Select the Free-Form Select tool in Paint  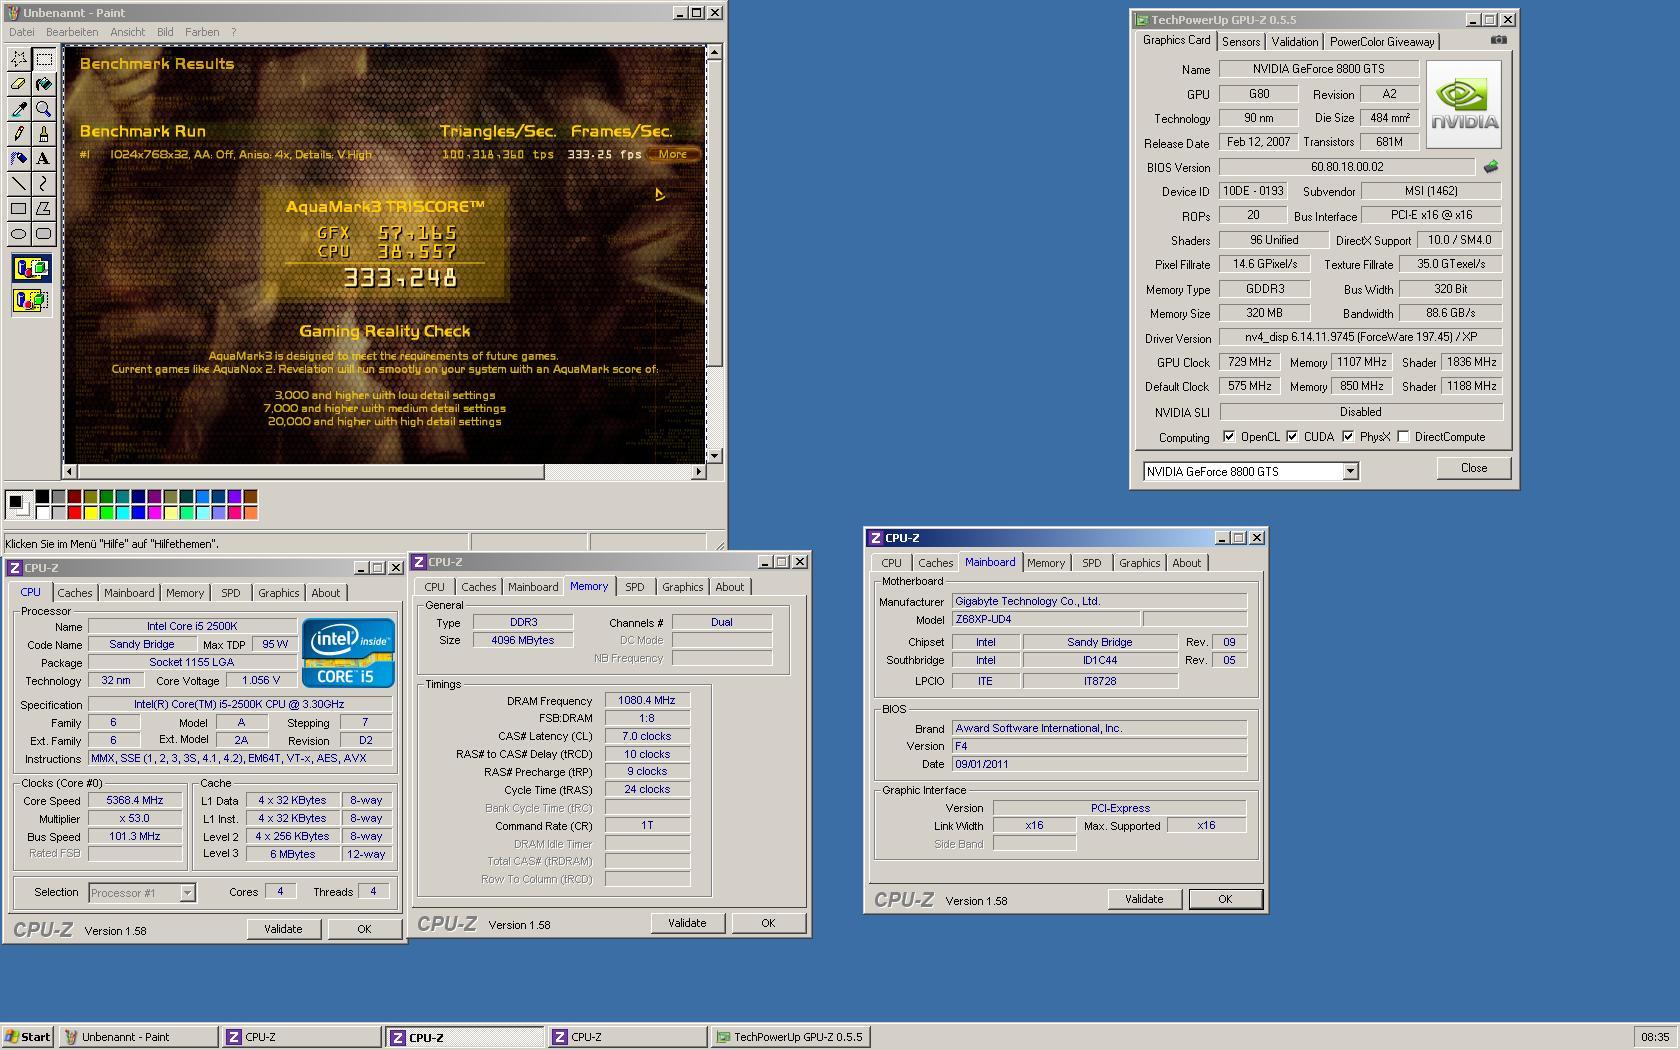tap(18, 59)
